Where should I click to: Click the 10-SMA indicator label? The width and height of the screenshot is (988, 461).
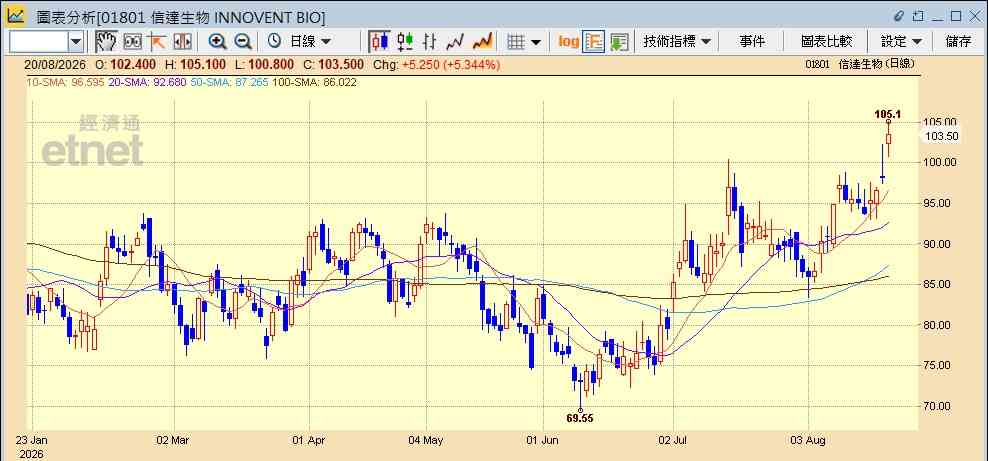click(65, 82)
